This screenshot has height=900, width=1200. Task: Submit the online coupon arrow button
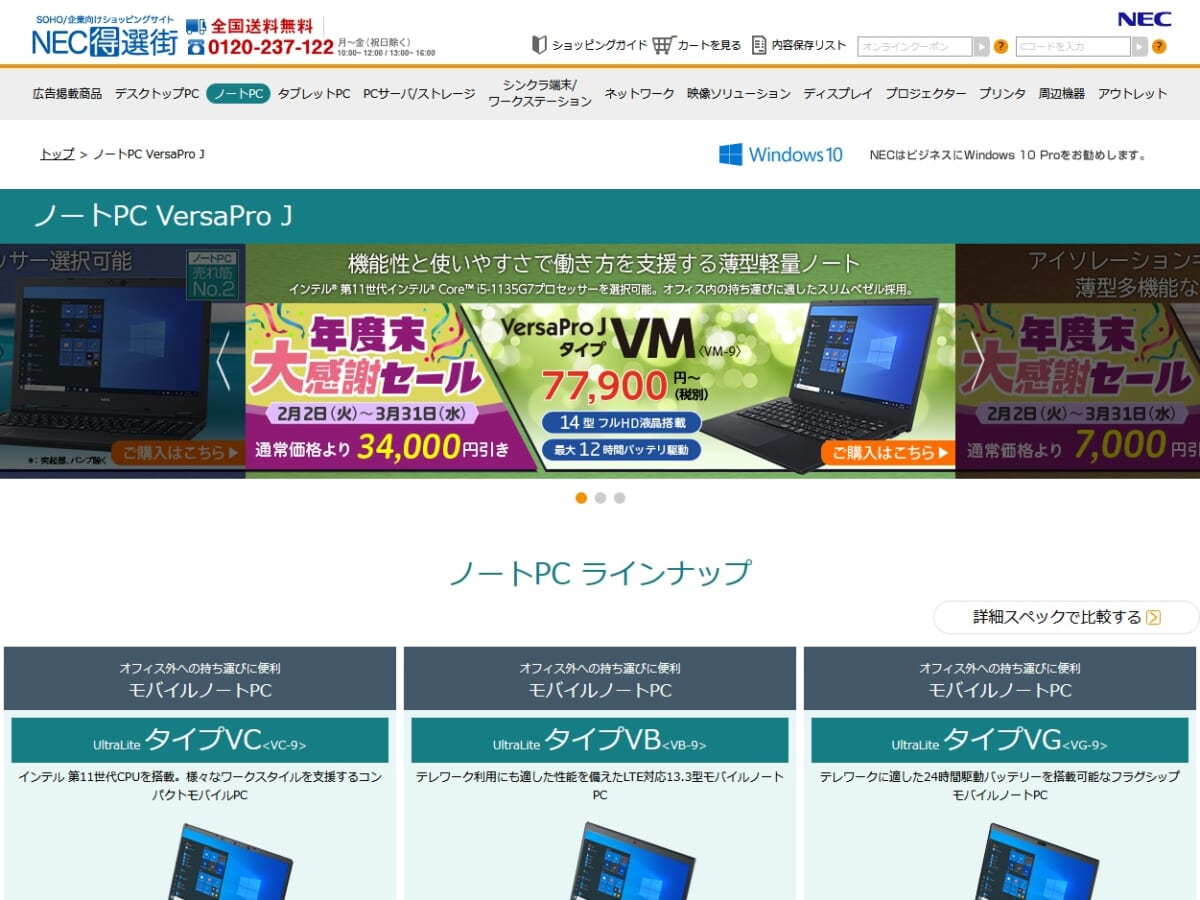(981, 46)
